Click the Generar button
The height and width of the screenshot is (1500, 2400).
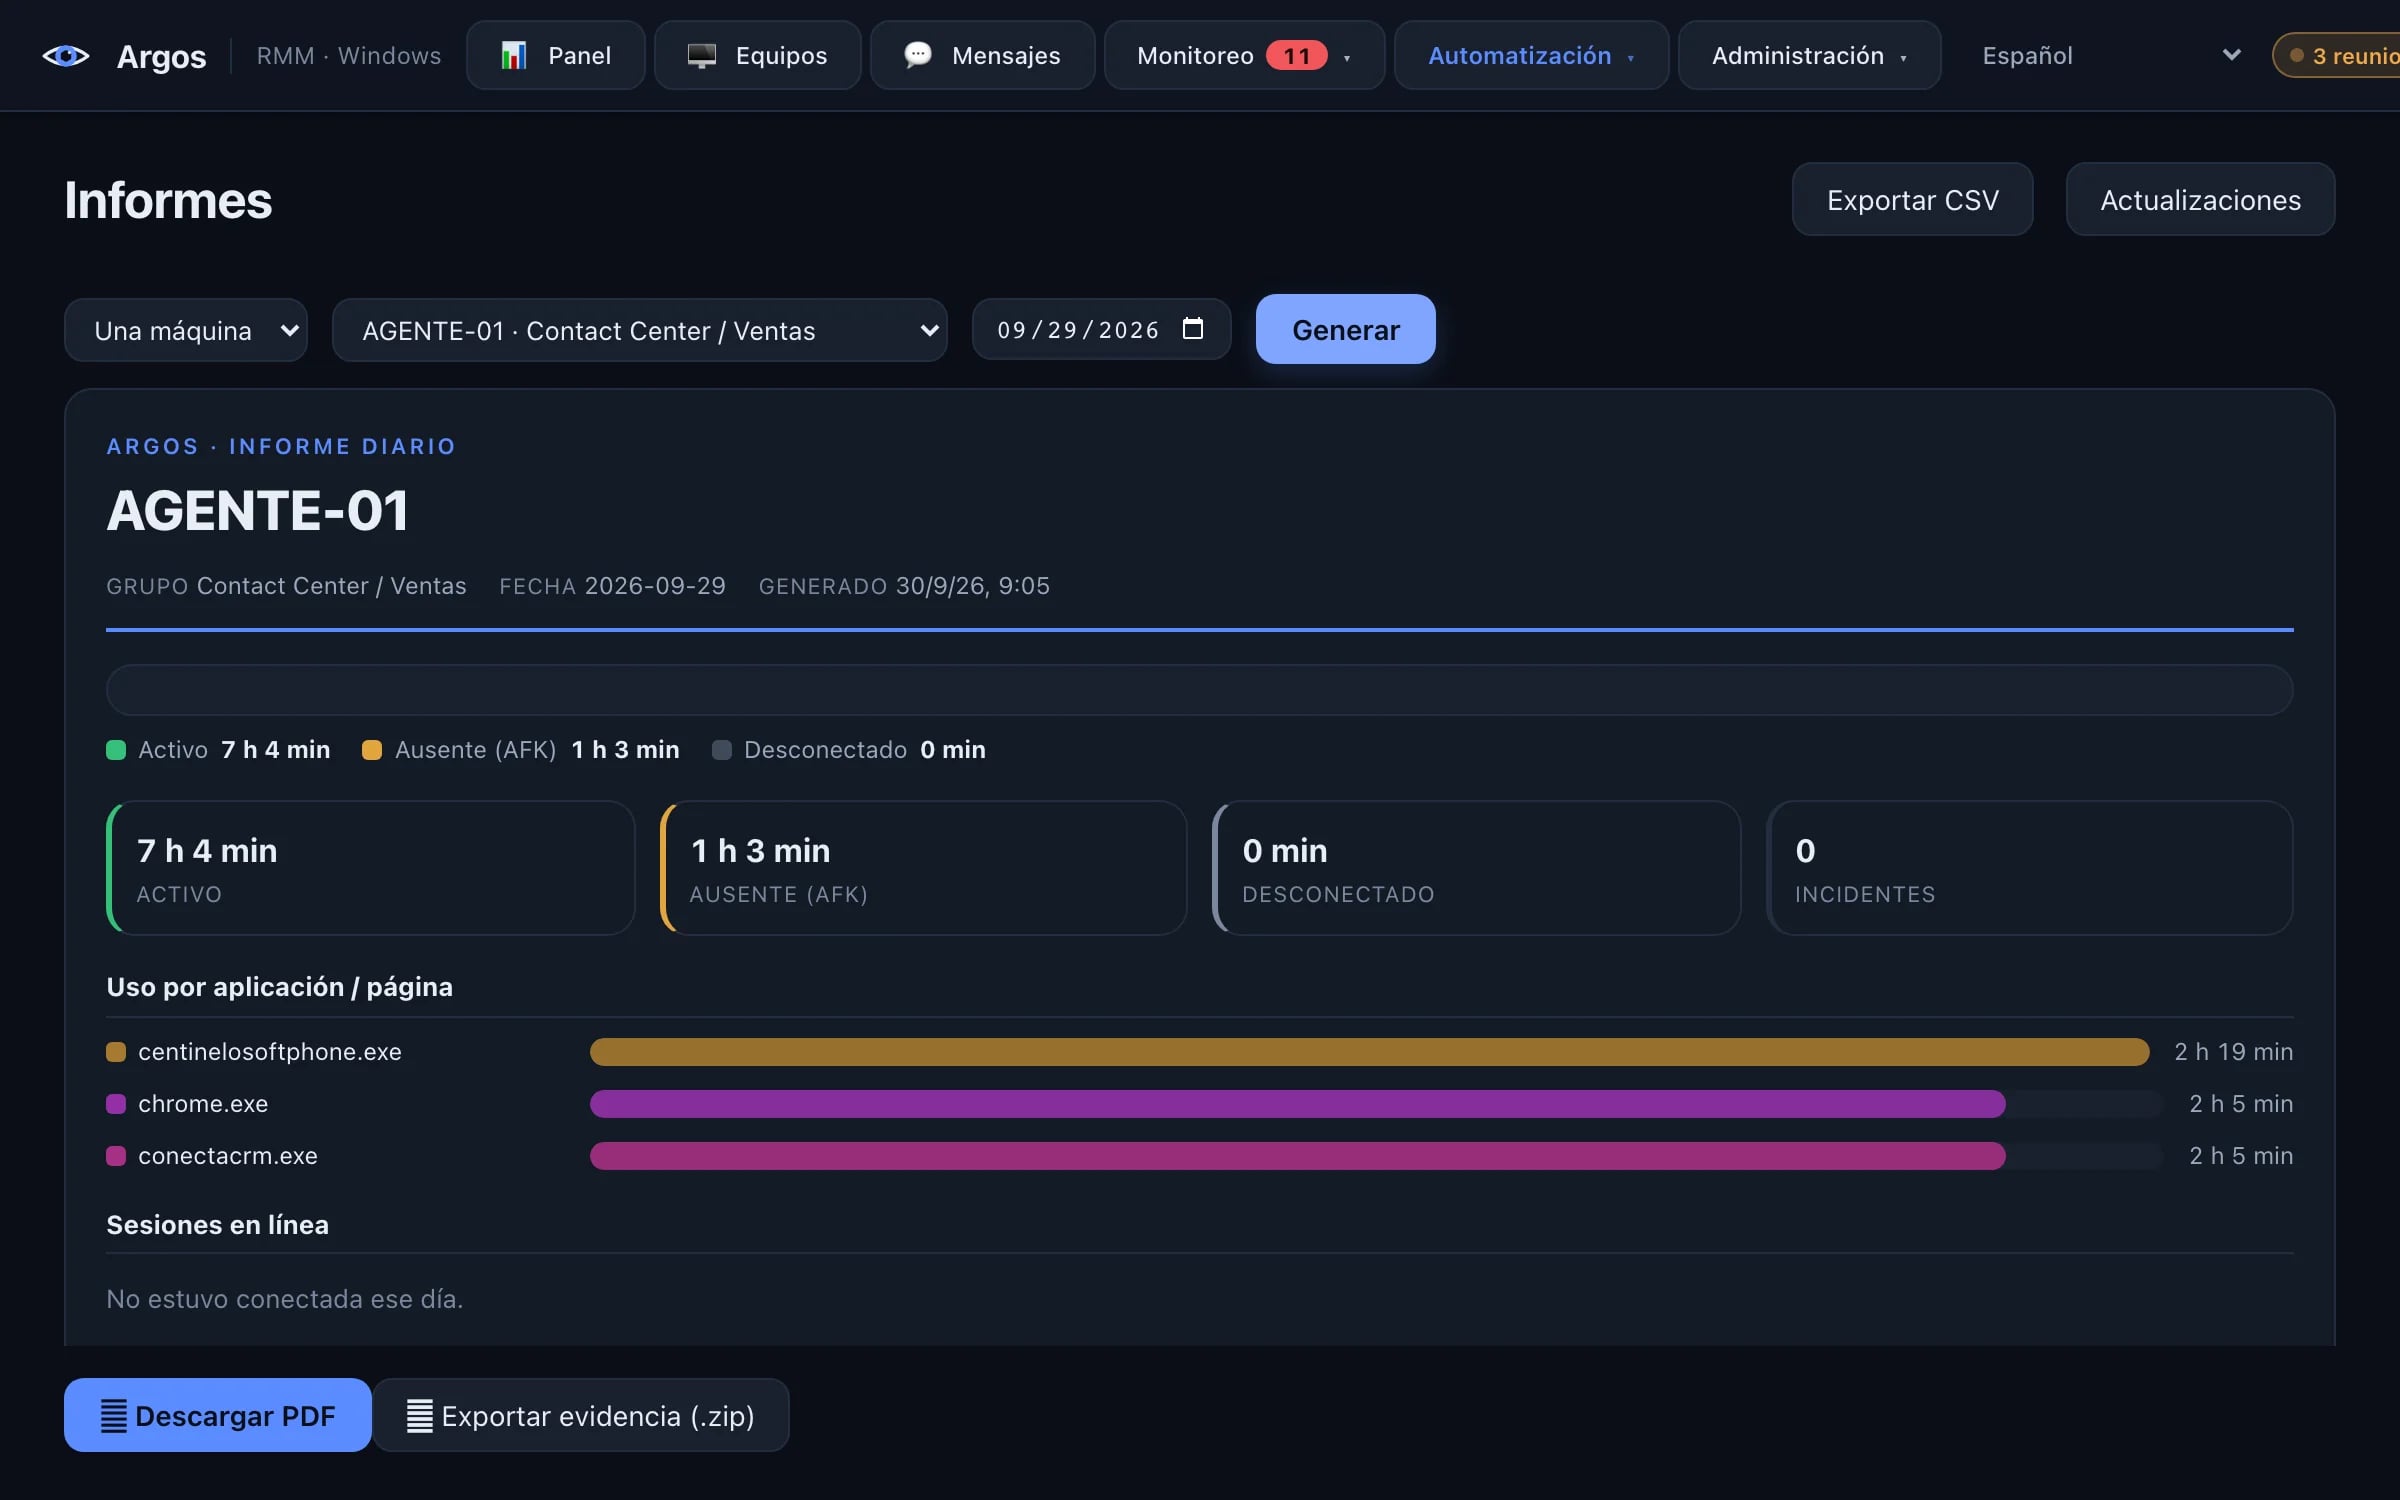tap(1345, 329)
